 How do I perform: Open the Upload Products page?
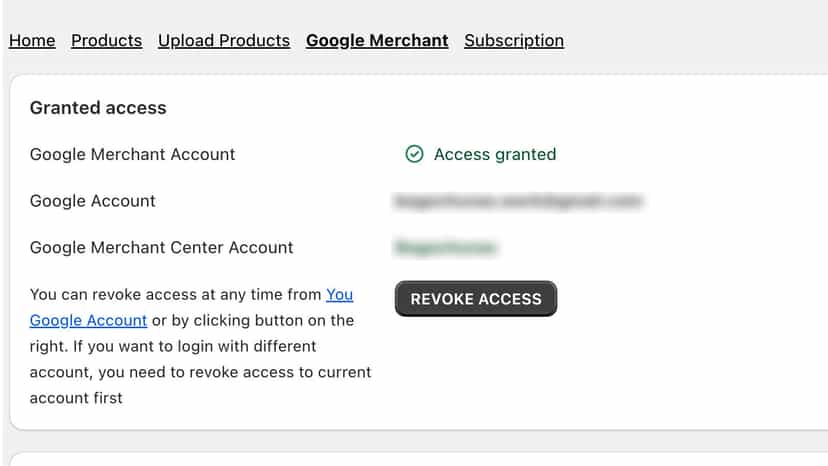(x=223, y=41)
